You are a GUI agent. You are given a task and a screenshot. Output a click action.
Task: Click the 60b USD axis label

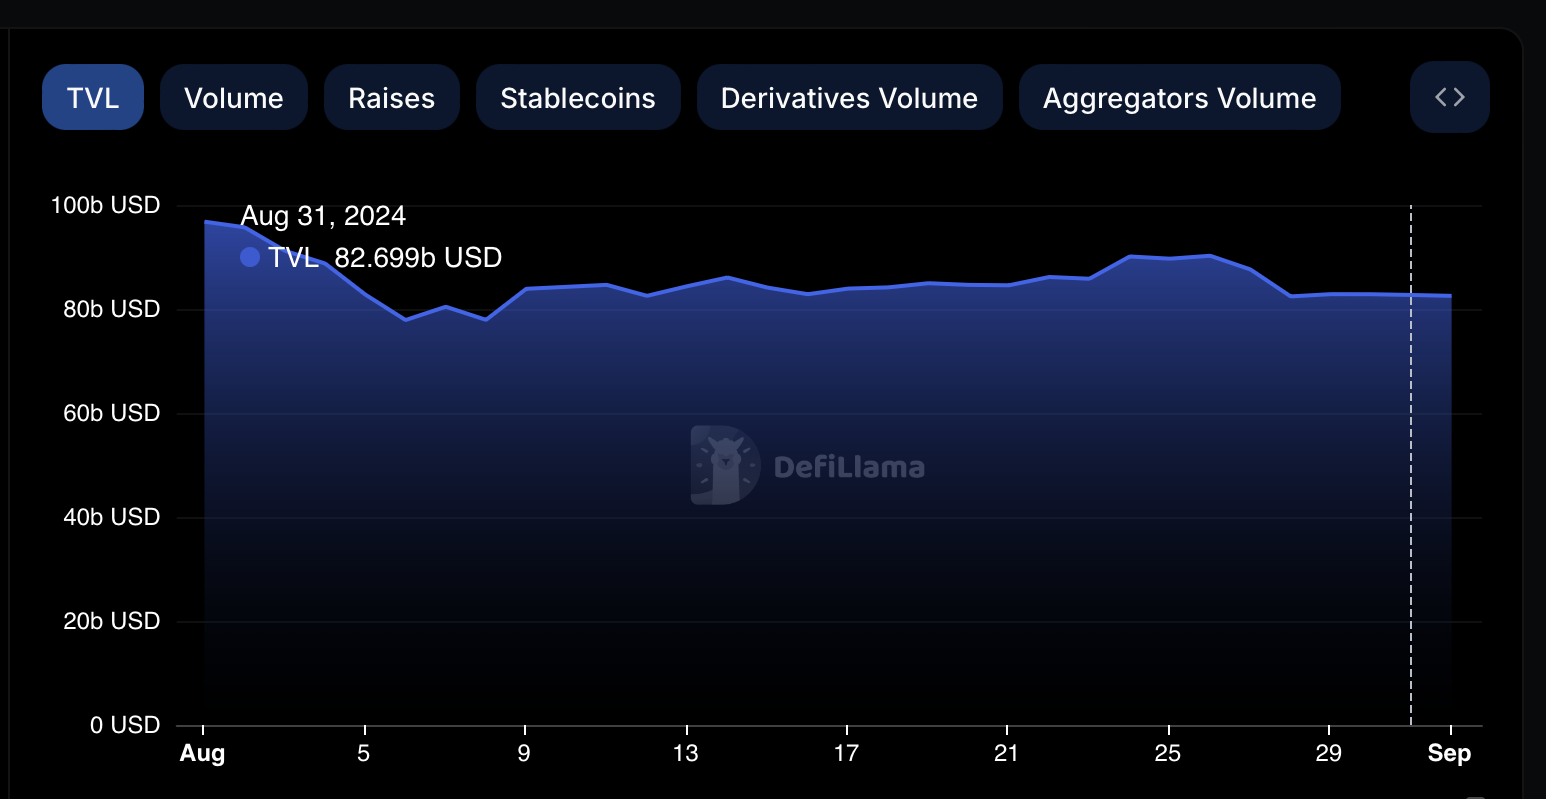point(112,413)
